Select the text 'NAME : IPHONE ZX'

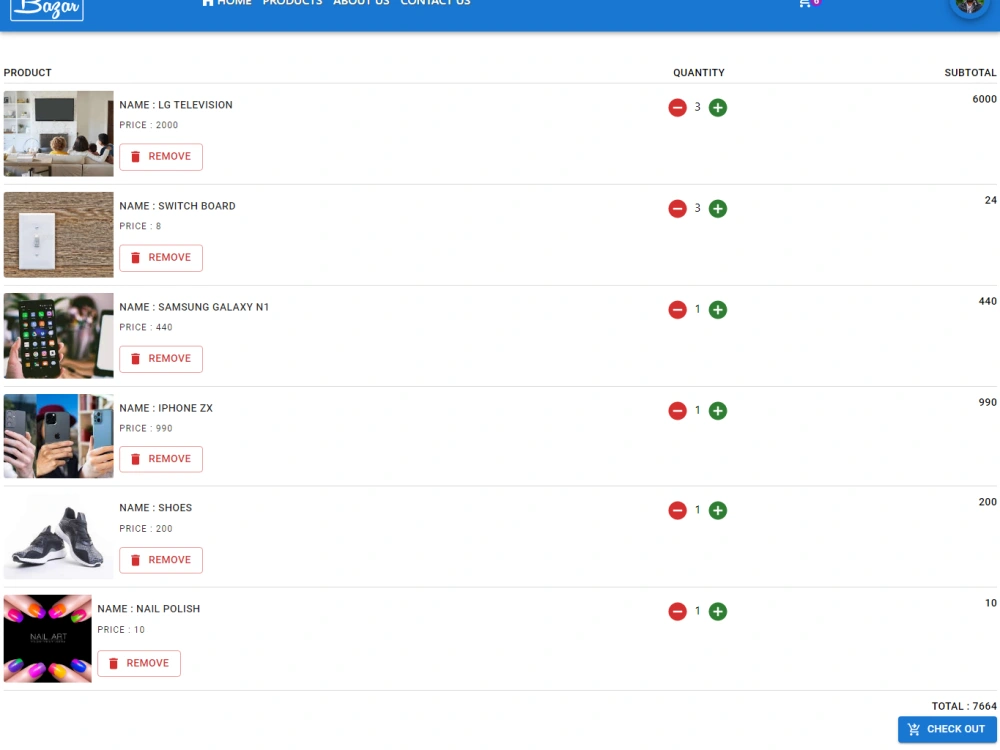point(166,408)
